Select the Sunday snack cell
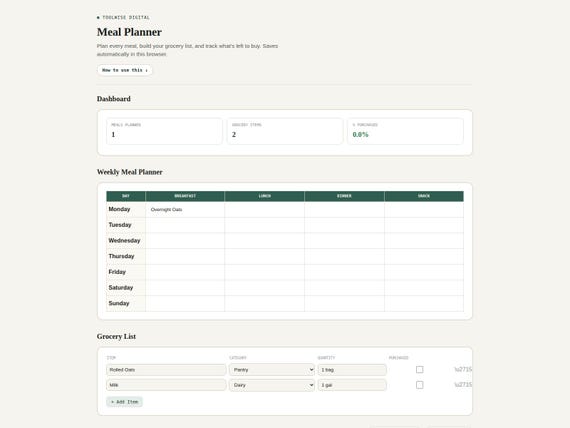Viewport: 570px width, 428px height. point(424,303)
